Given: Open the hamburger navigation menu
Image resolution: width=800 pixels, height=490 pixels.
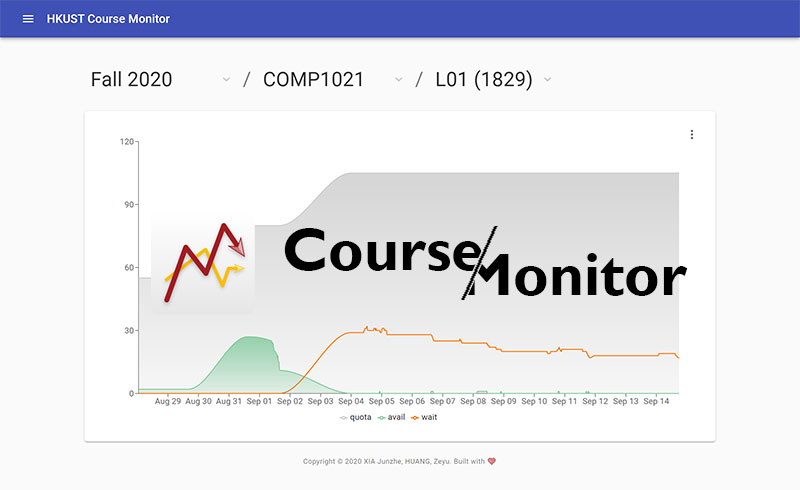Looking at the screenshot, I should tap(28, 19).
